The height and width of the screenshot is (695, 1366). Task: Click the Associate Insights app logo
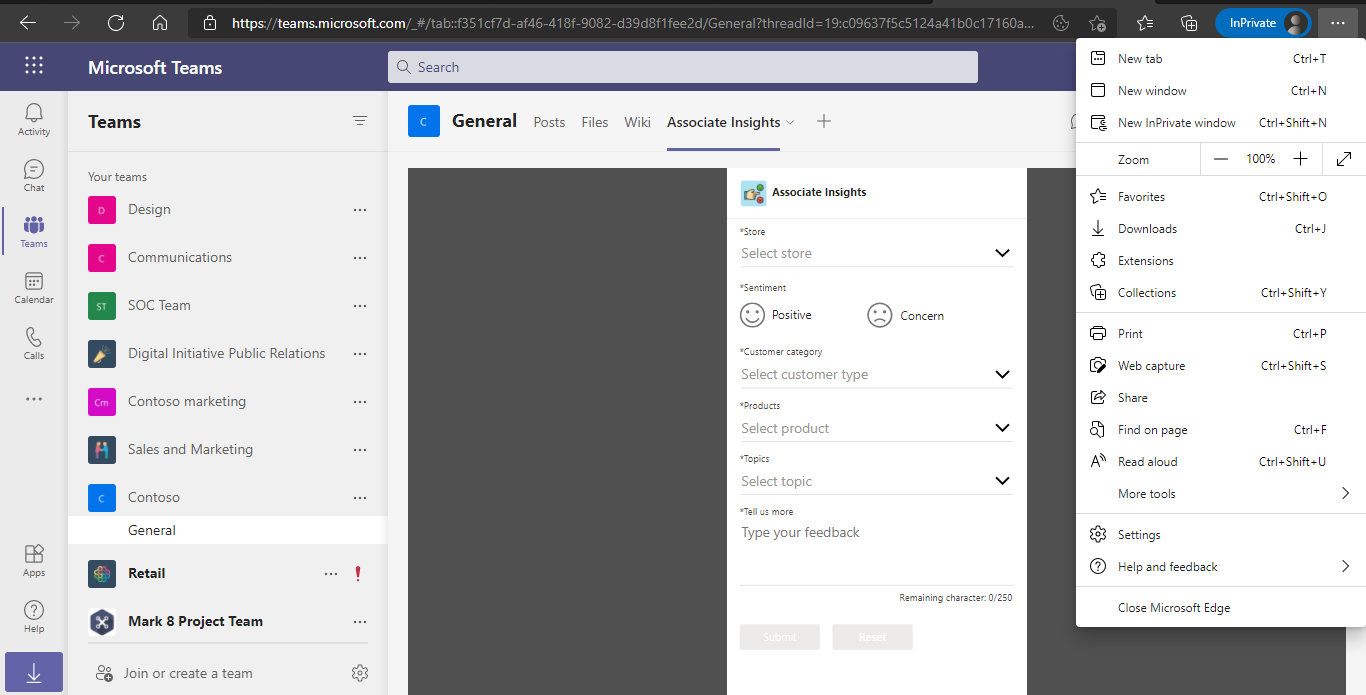click(753, 192)
